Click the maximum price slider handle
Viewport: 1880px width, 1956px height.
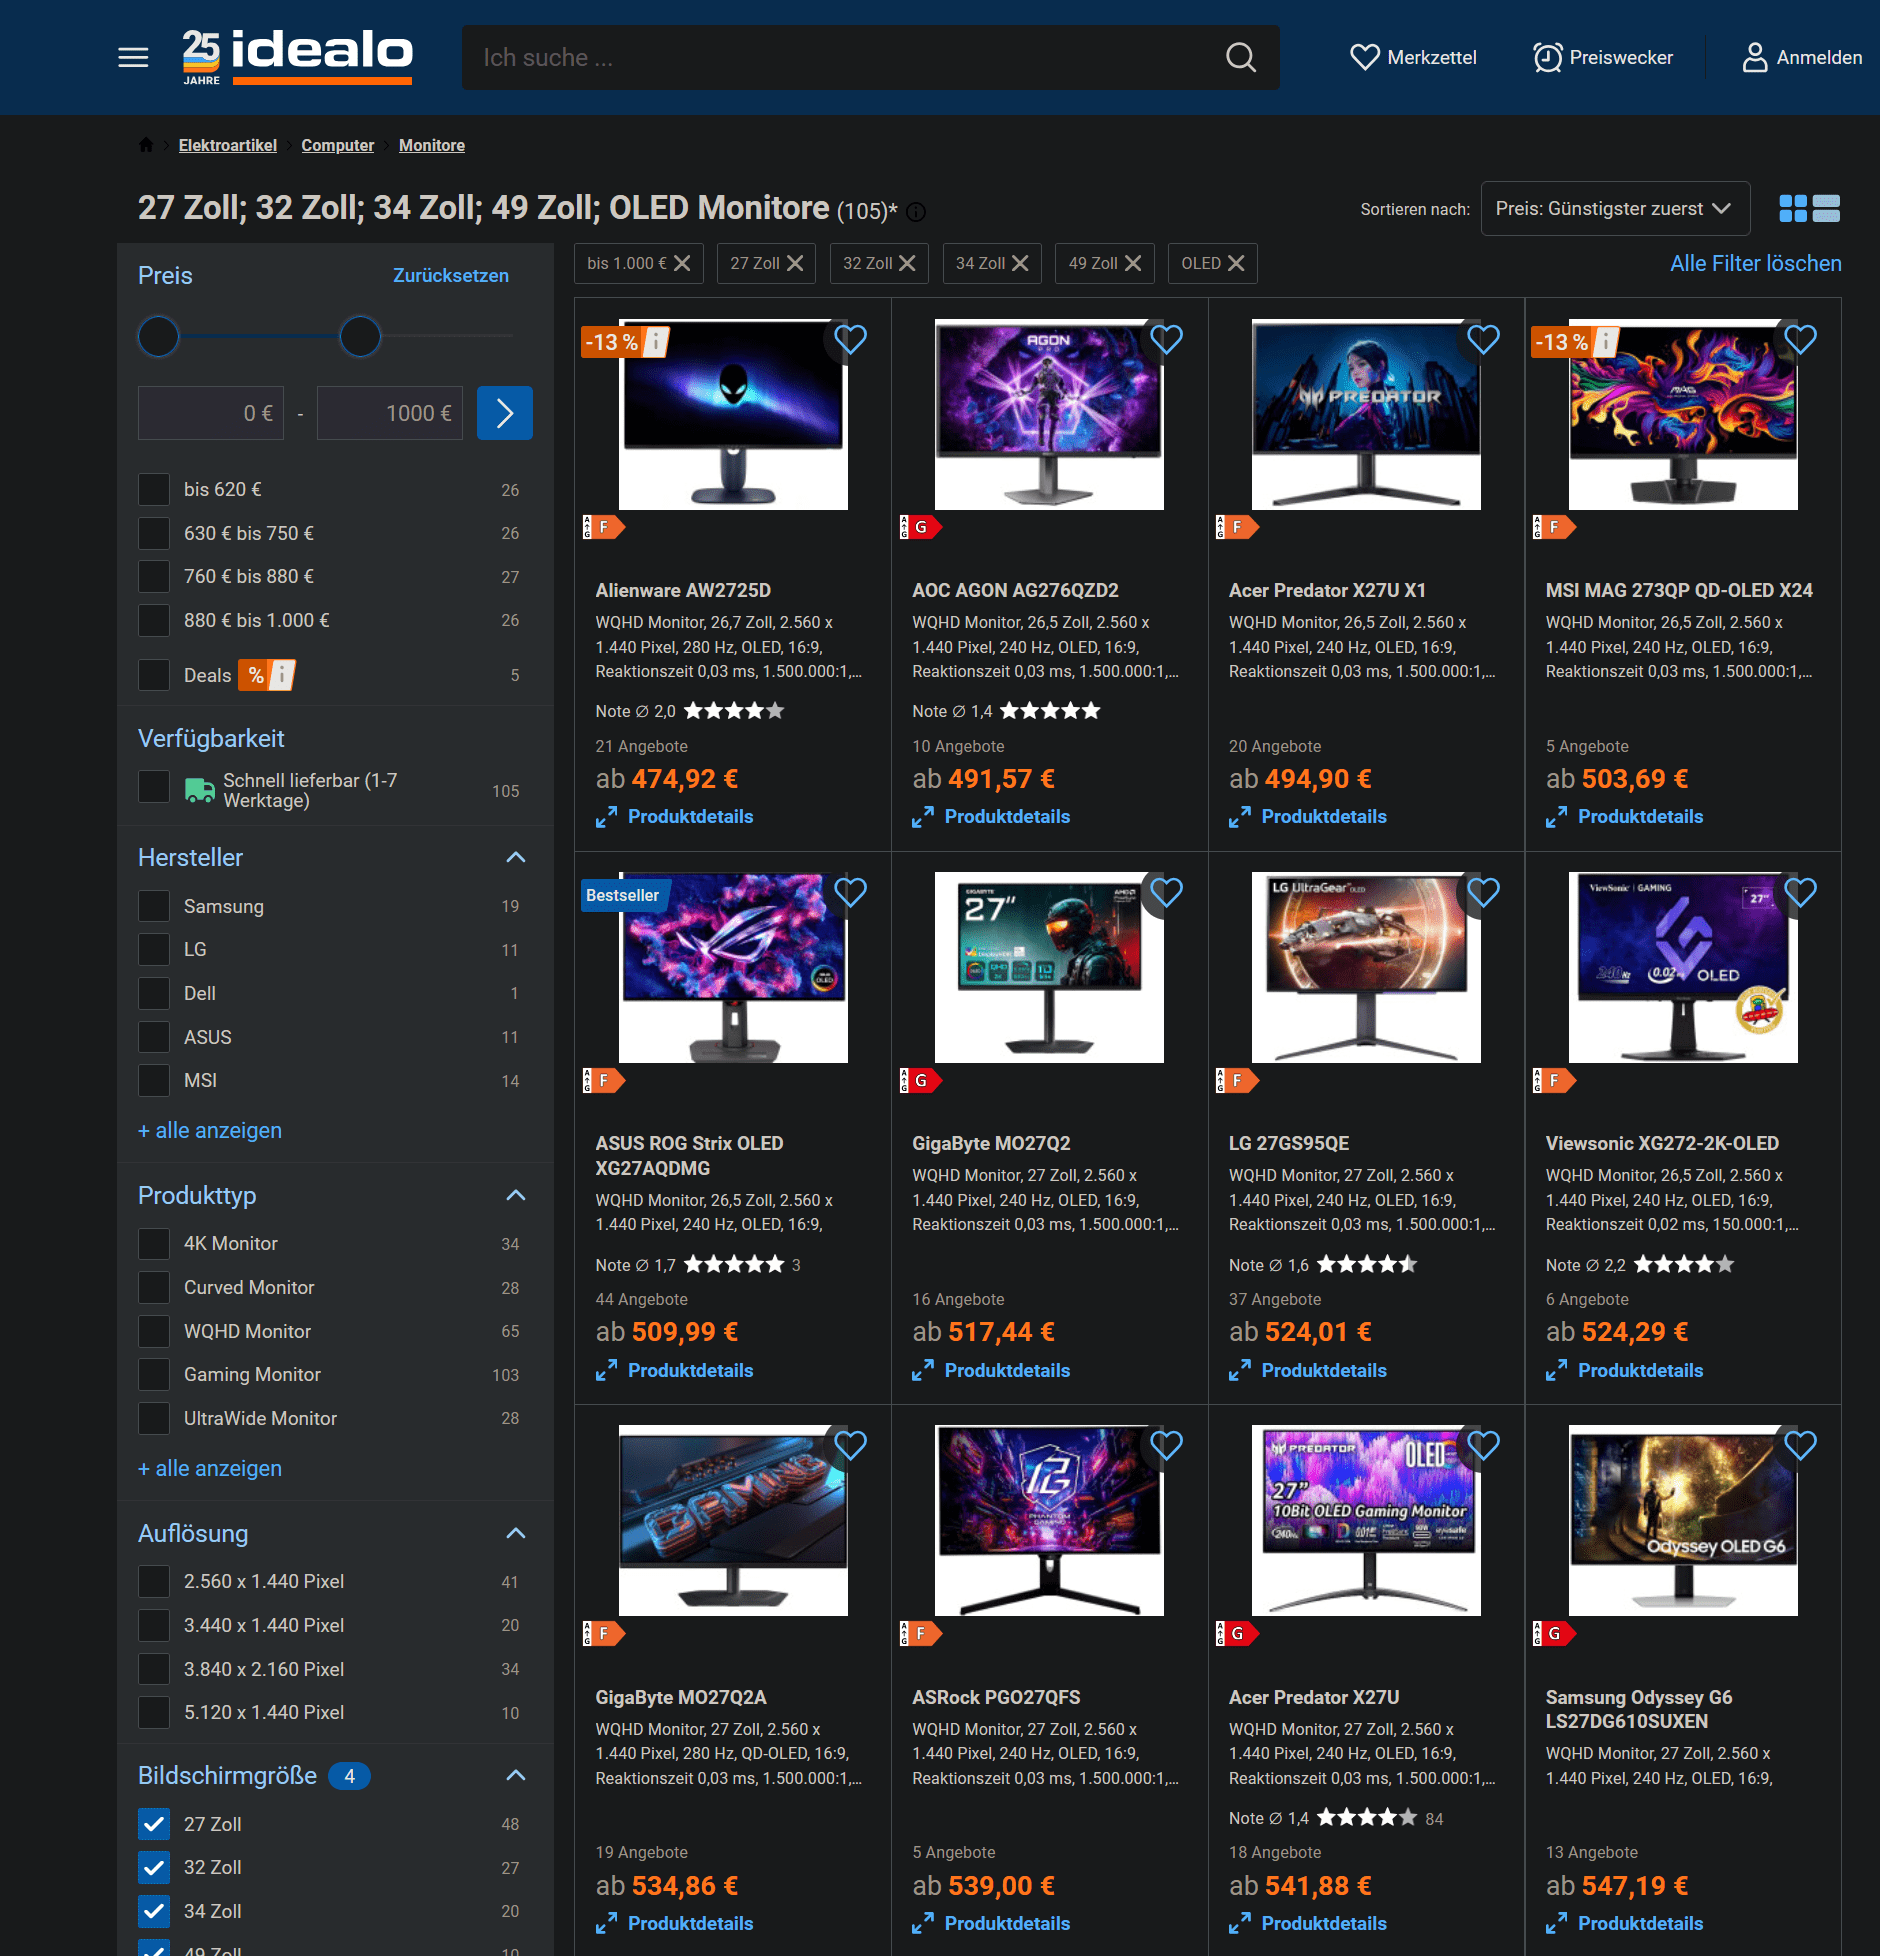coord(360,336)
